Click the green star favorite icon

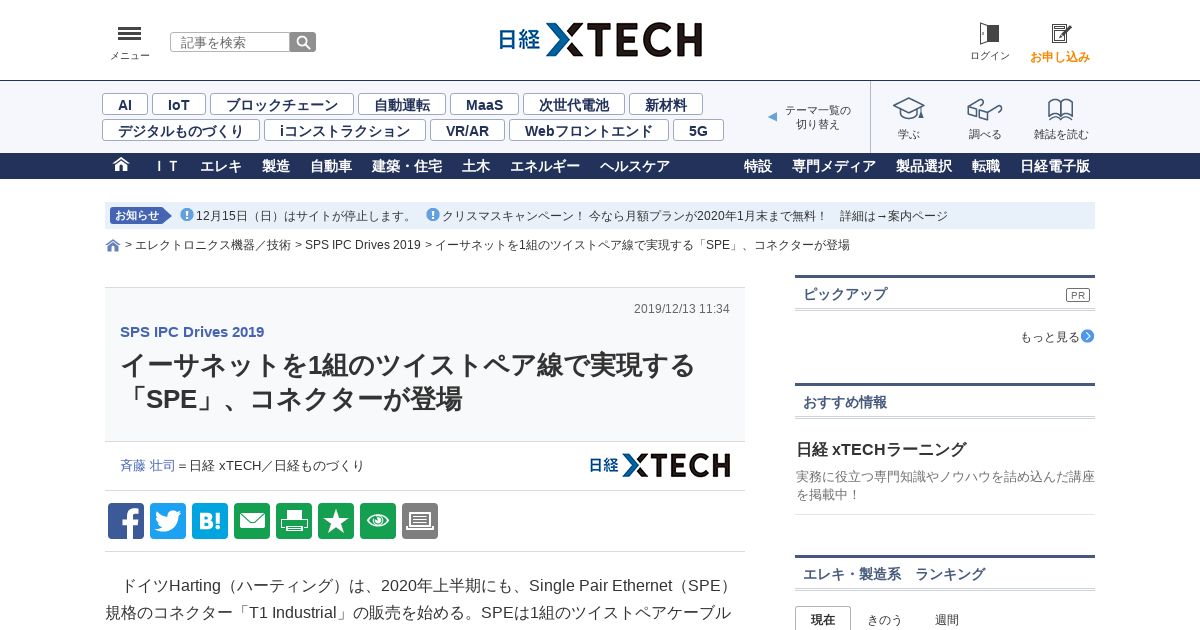336,521
